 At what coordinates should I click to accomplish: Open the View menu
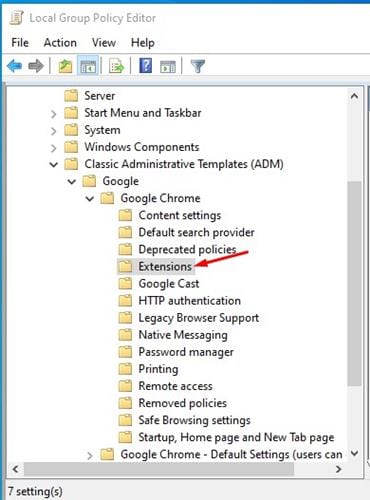pos(104,43)
